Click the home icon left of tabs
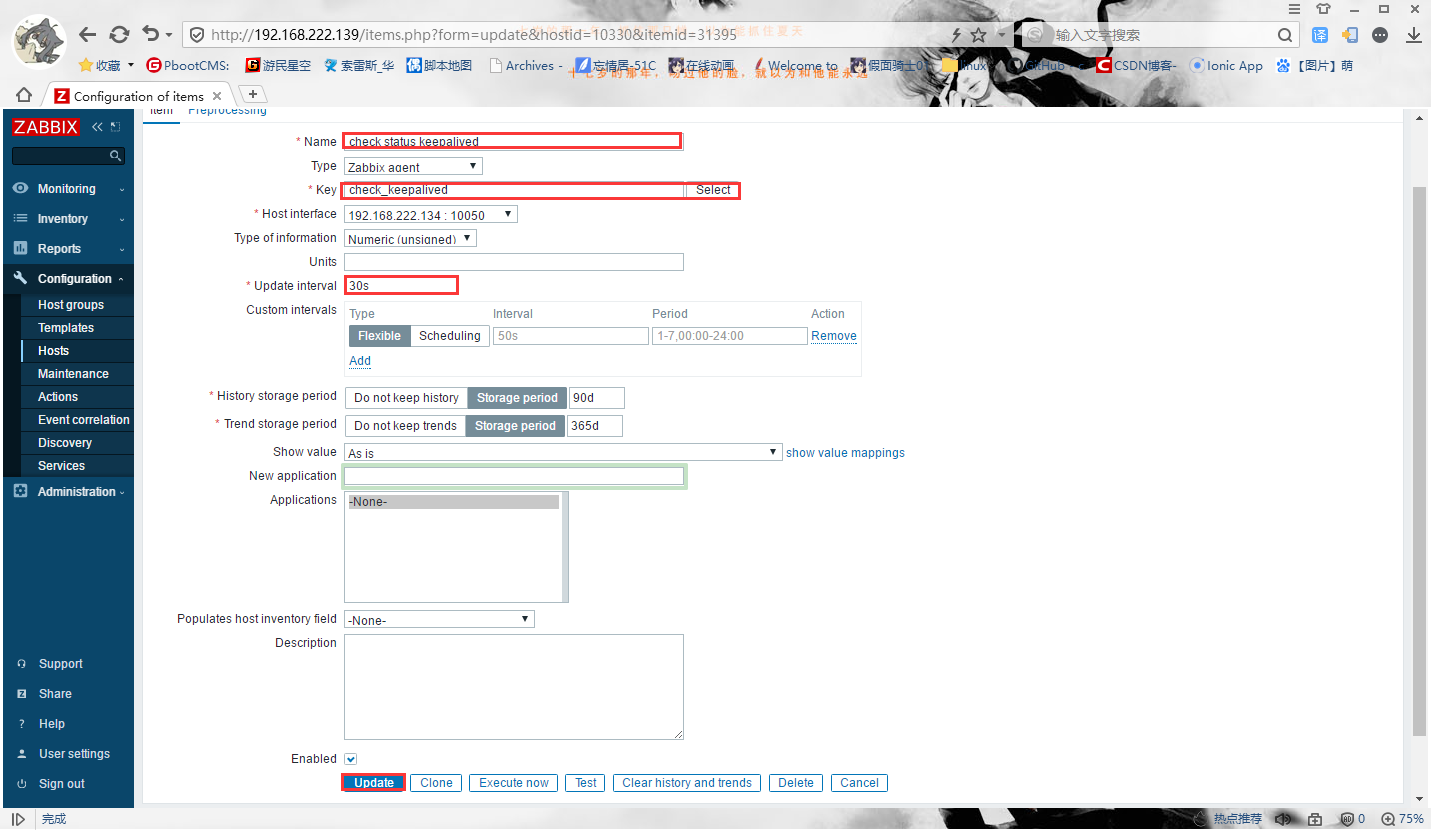1431x830 pixels. coord(24,95)
